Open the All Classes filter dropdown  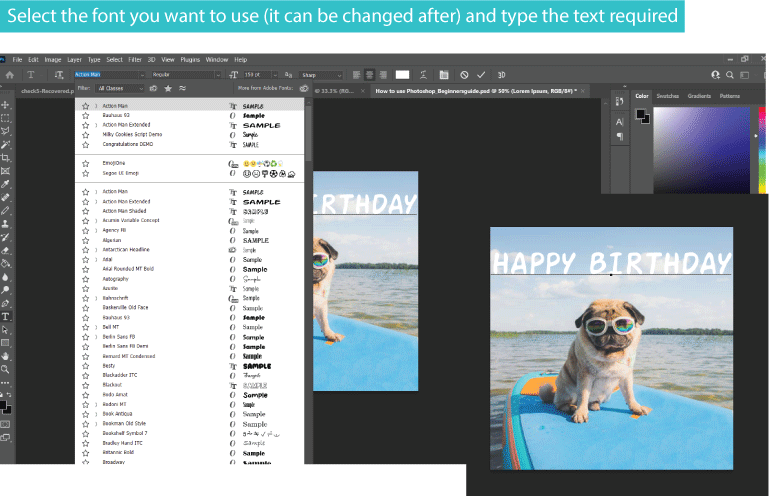(x=120, y=88)
